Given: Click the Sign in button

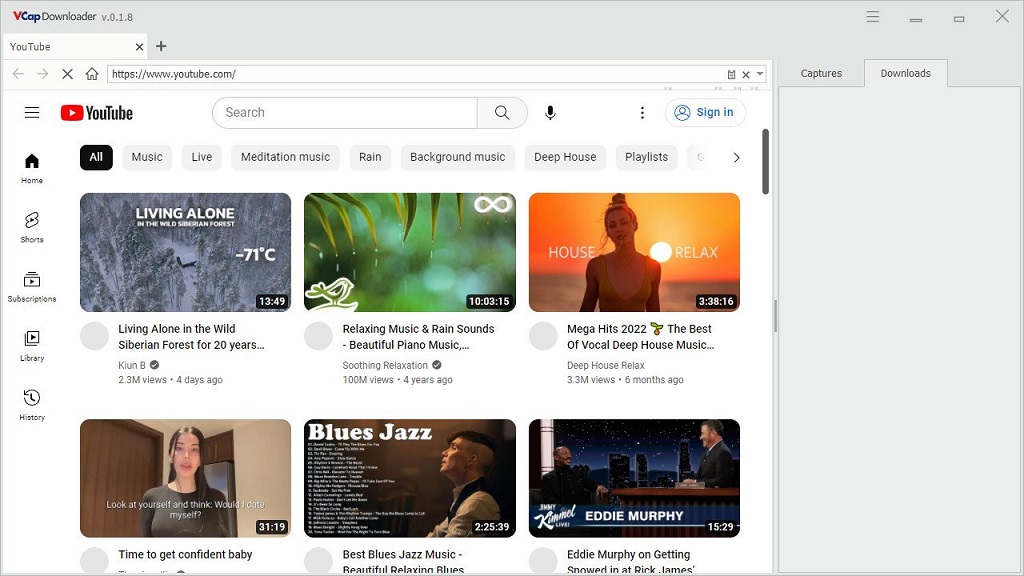Looking at the screenshot, I should click(705, 113).
